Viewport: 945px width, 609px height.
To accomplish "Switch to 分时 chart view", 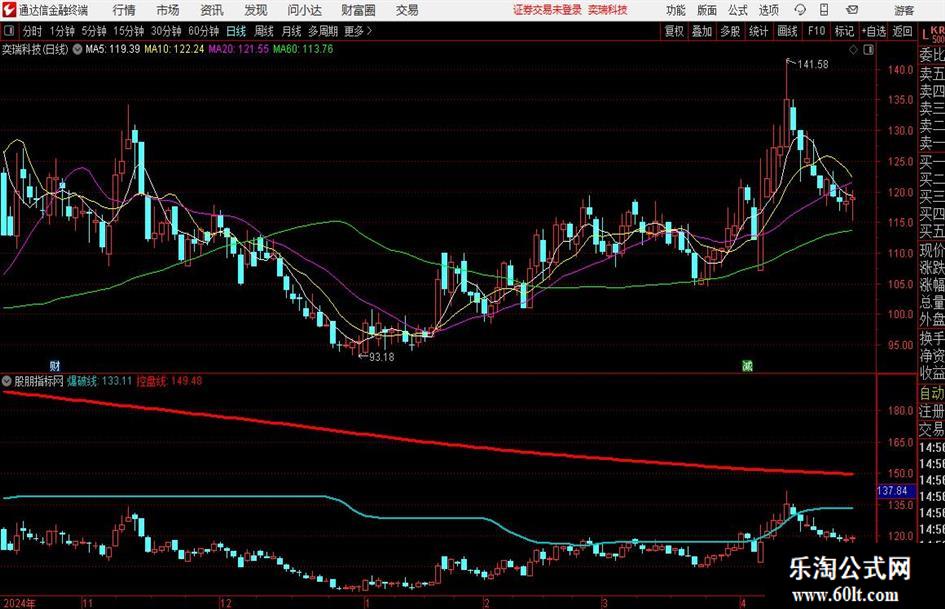I will [32, 31].
